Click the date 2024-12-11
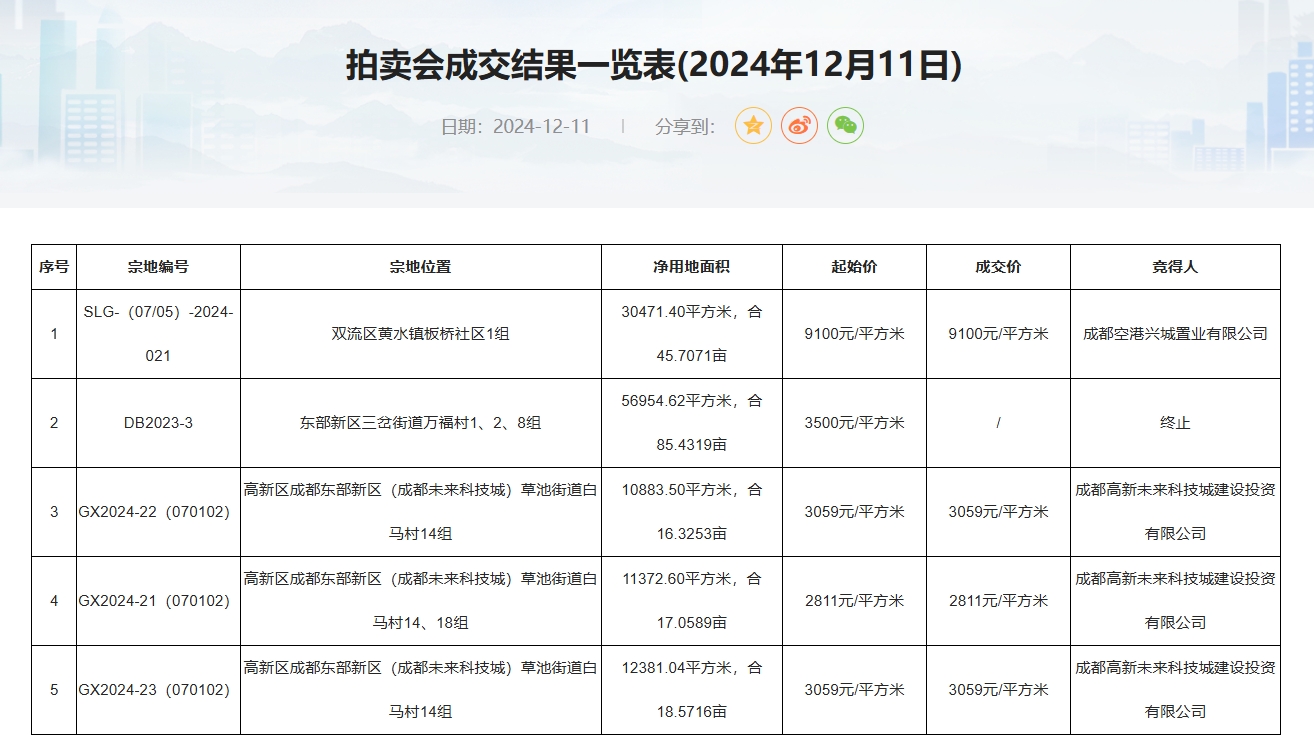 point(541,127)
